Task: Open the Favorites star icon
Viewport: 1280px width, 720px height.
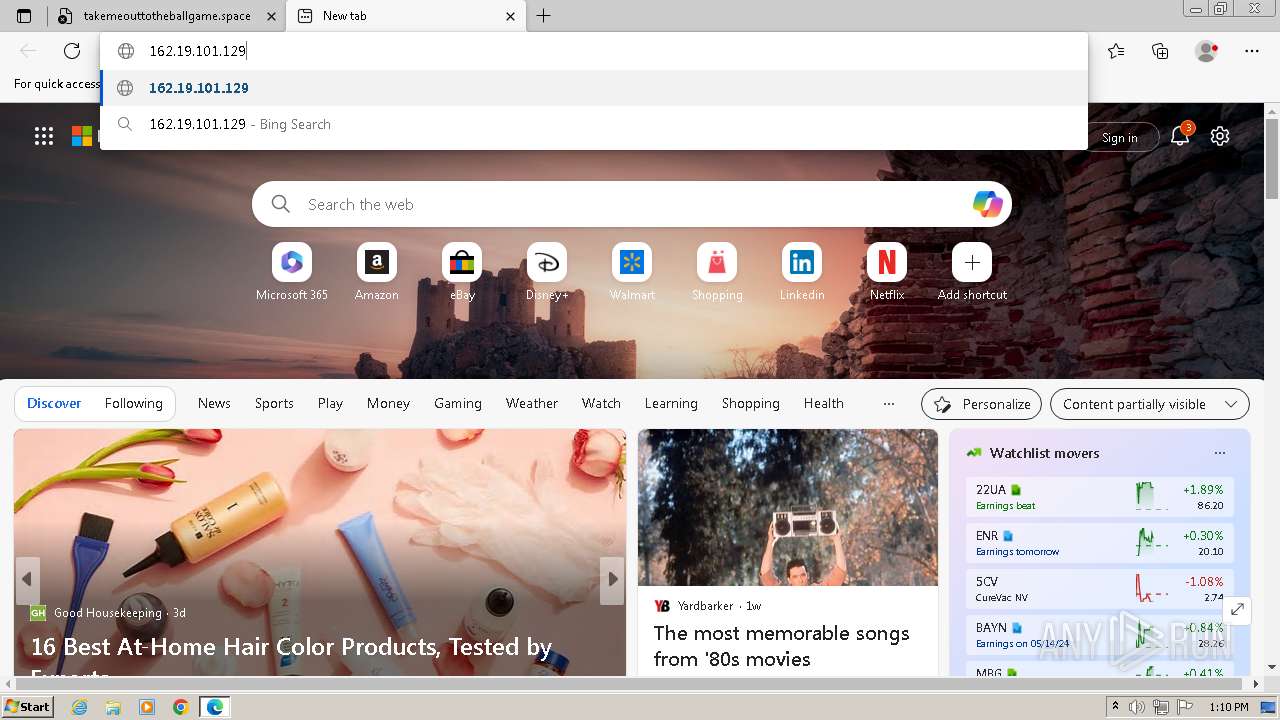Action: (1116, 51)
